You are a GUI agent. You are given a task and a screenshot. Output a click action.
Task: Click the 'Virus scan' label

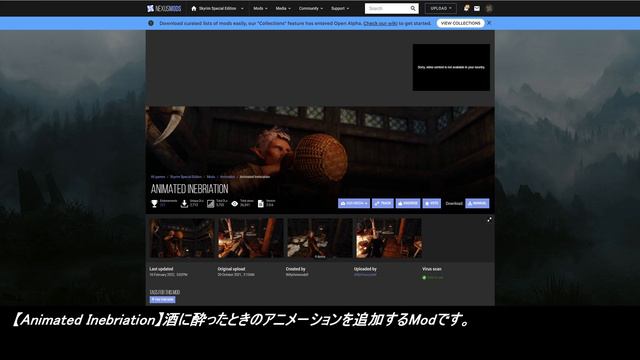(431, 269)
